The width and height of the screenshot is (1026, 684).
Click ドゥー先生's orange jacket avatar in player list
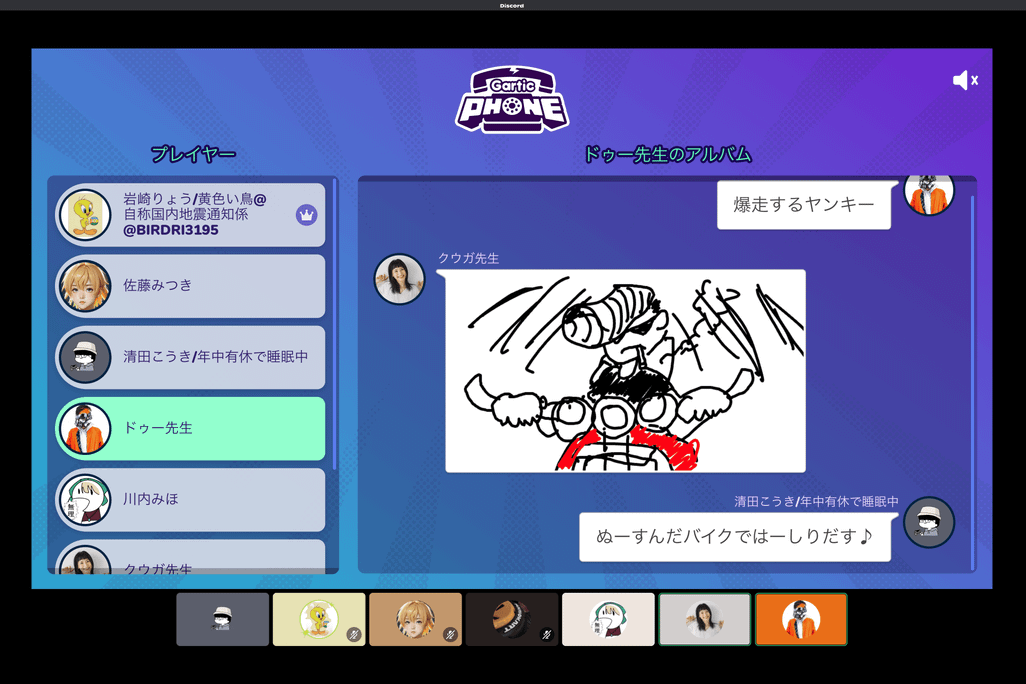coord(84,429)
